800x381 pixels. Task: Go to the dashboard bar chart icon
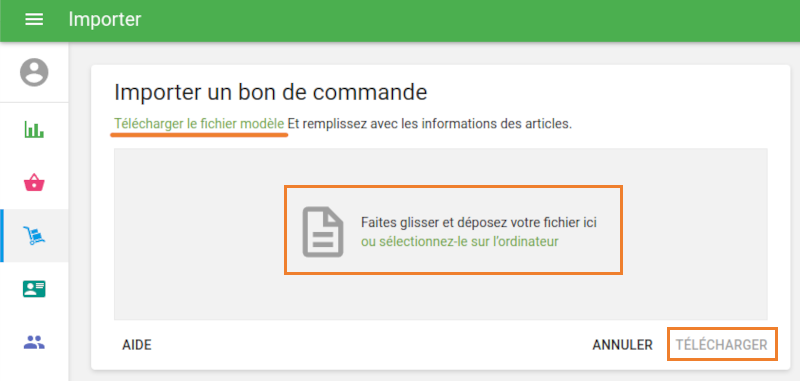(34, 129)
